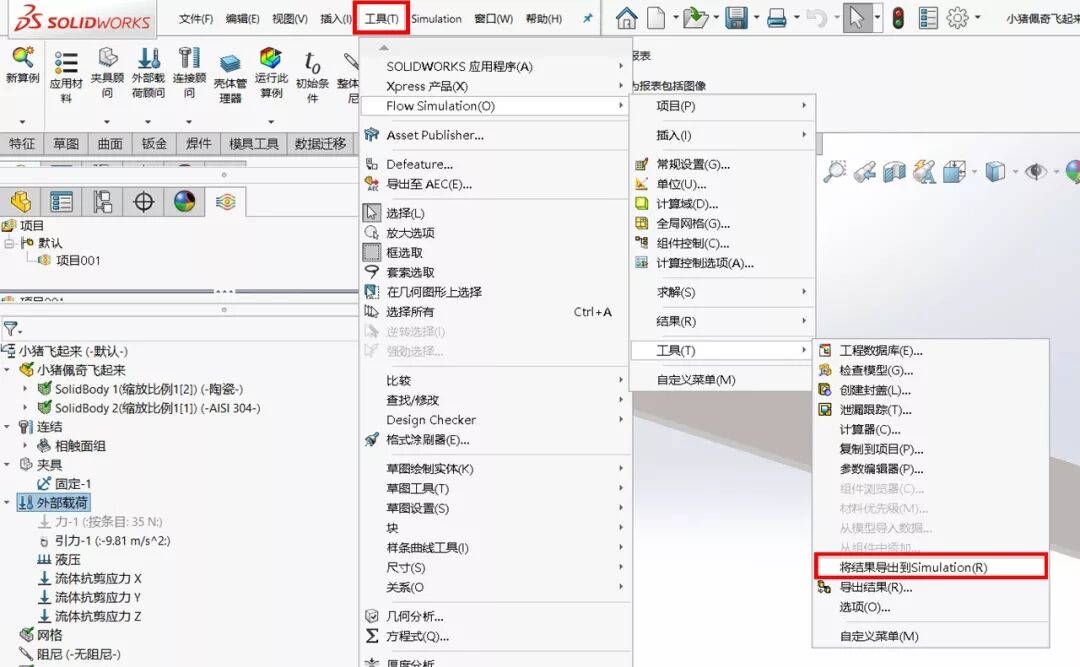
Task: Click the filter funnel icon in tree
Action: coord(10,329)
